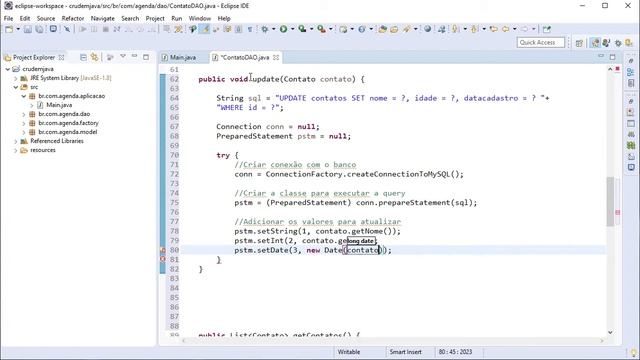Click the scroll down arrow in the editor
Image resolution: width=640 pixels, height=360 pixels.
click(x=610, y=333)
